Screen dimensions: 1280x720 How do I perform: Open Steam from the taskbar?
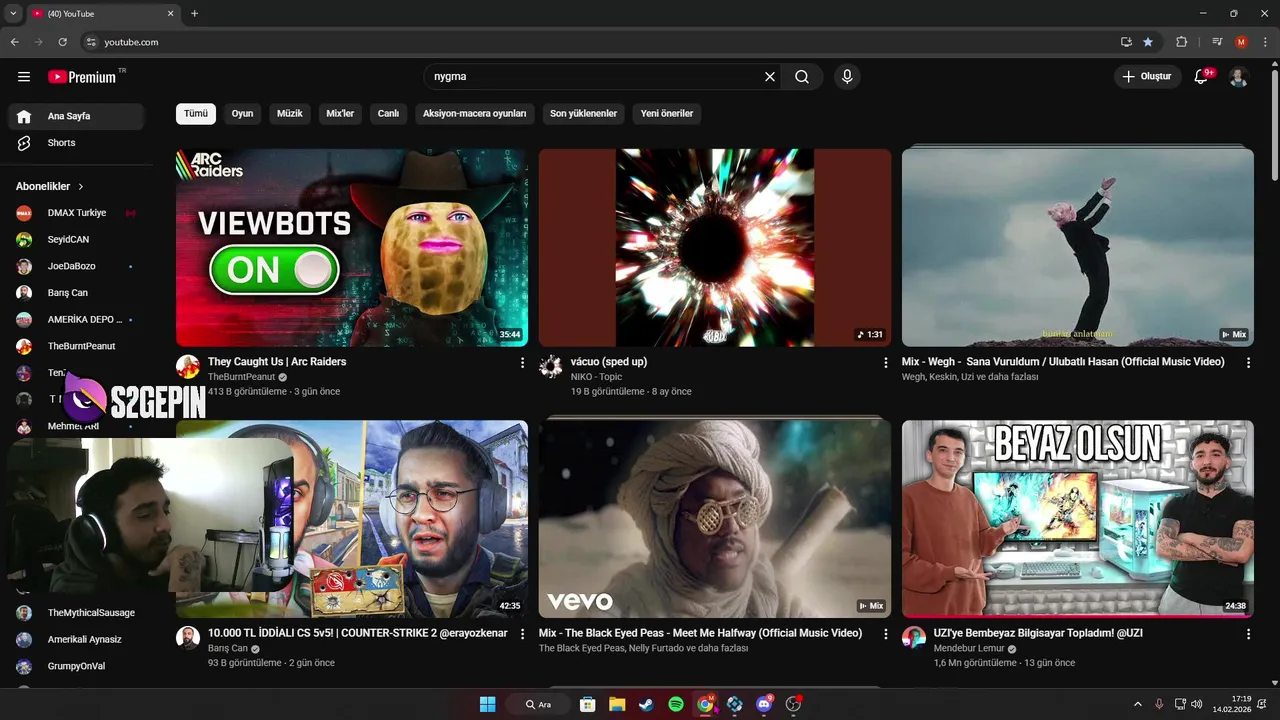tap(646, 704)
